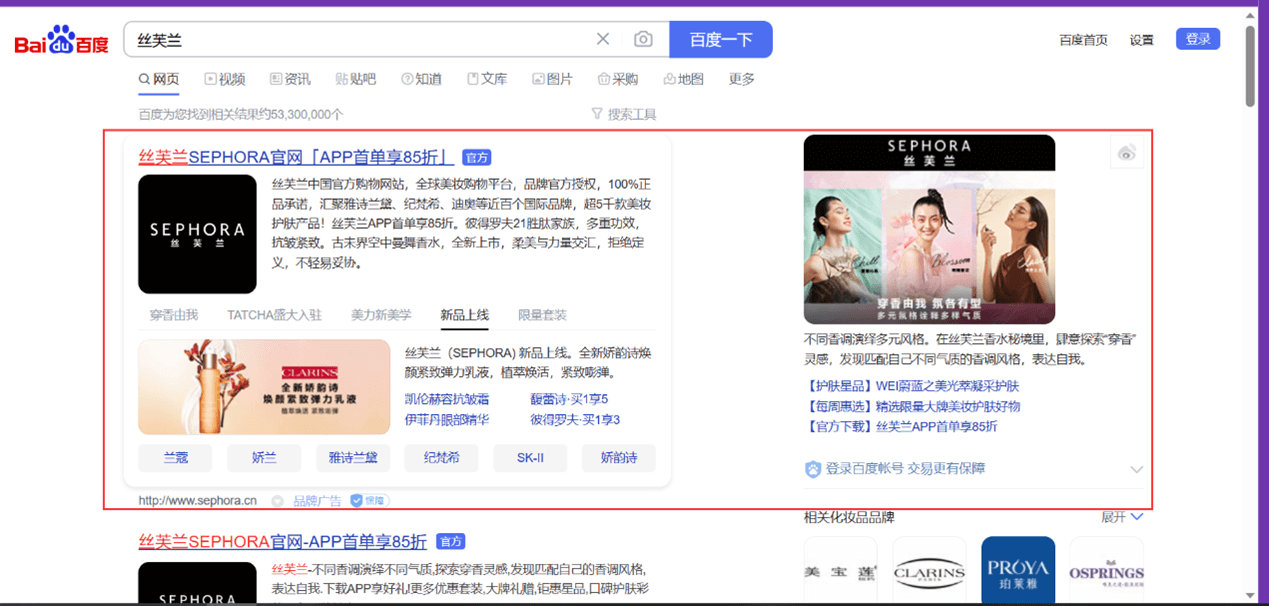Screen dimensions: 1269x606
Task: Click the 保障 shield badge below the ad
Action: tap(368, 500)
